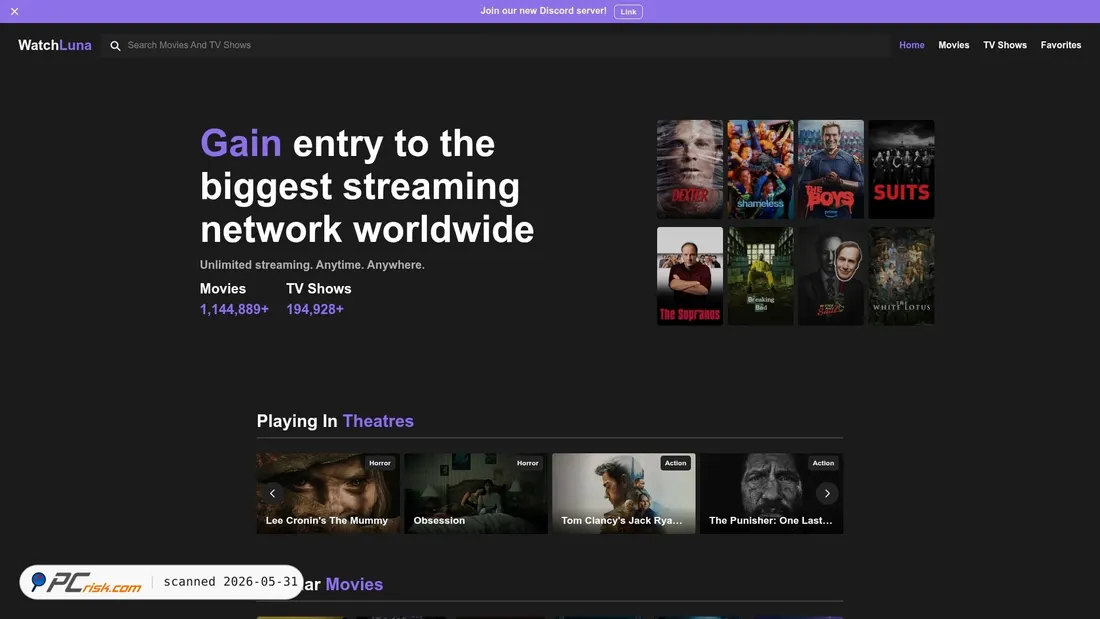
Task: Click Horror tag on Obsession card
Action: point(528,463)
